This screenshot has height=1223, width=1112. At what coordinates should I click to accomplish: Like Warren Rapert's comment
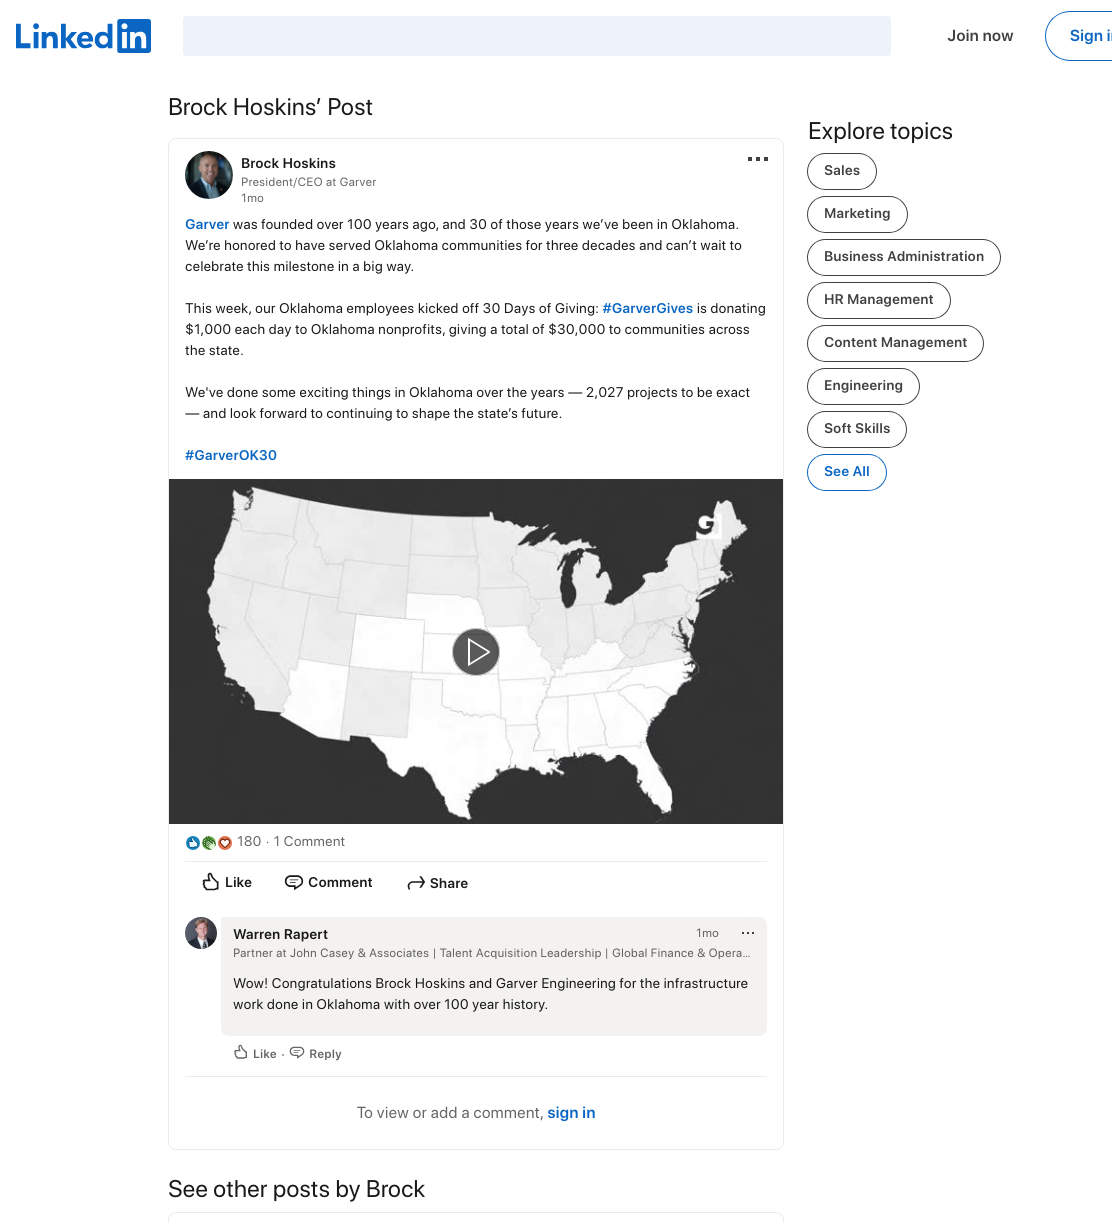pyautogui.click(x=255, y=1053)
